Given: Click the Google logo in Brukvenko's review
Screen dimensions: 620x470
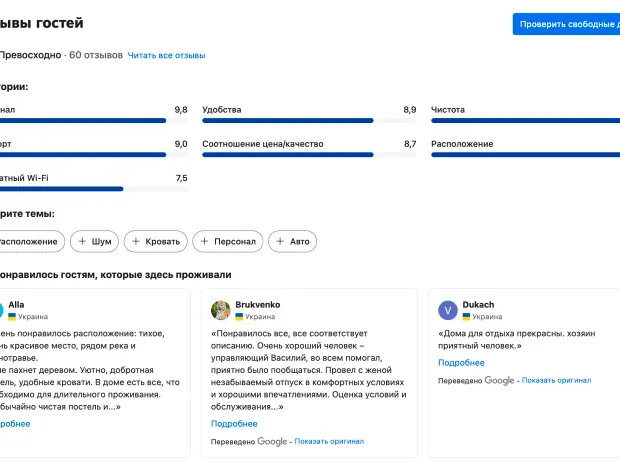Looking at the screenshot, I should tap(272, 441).
